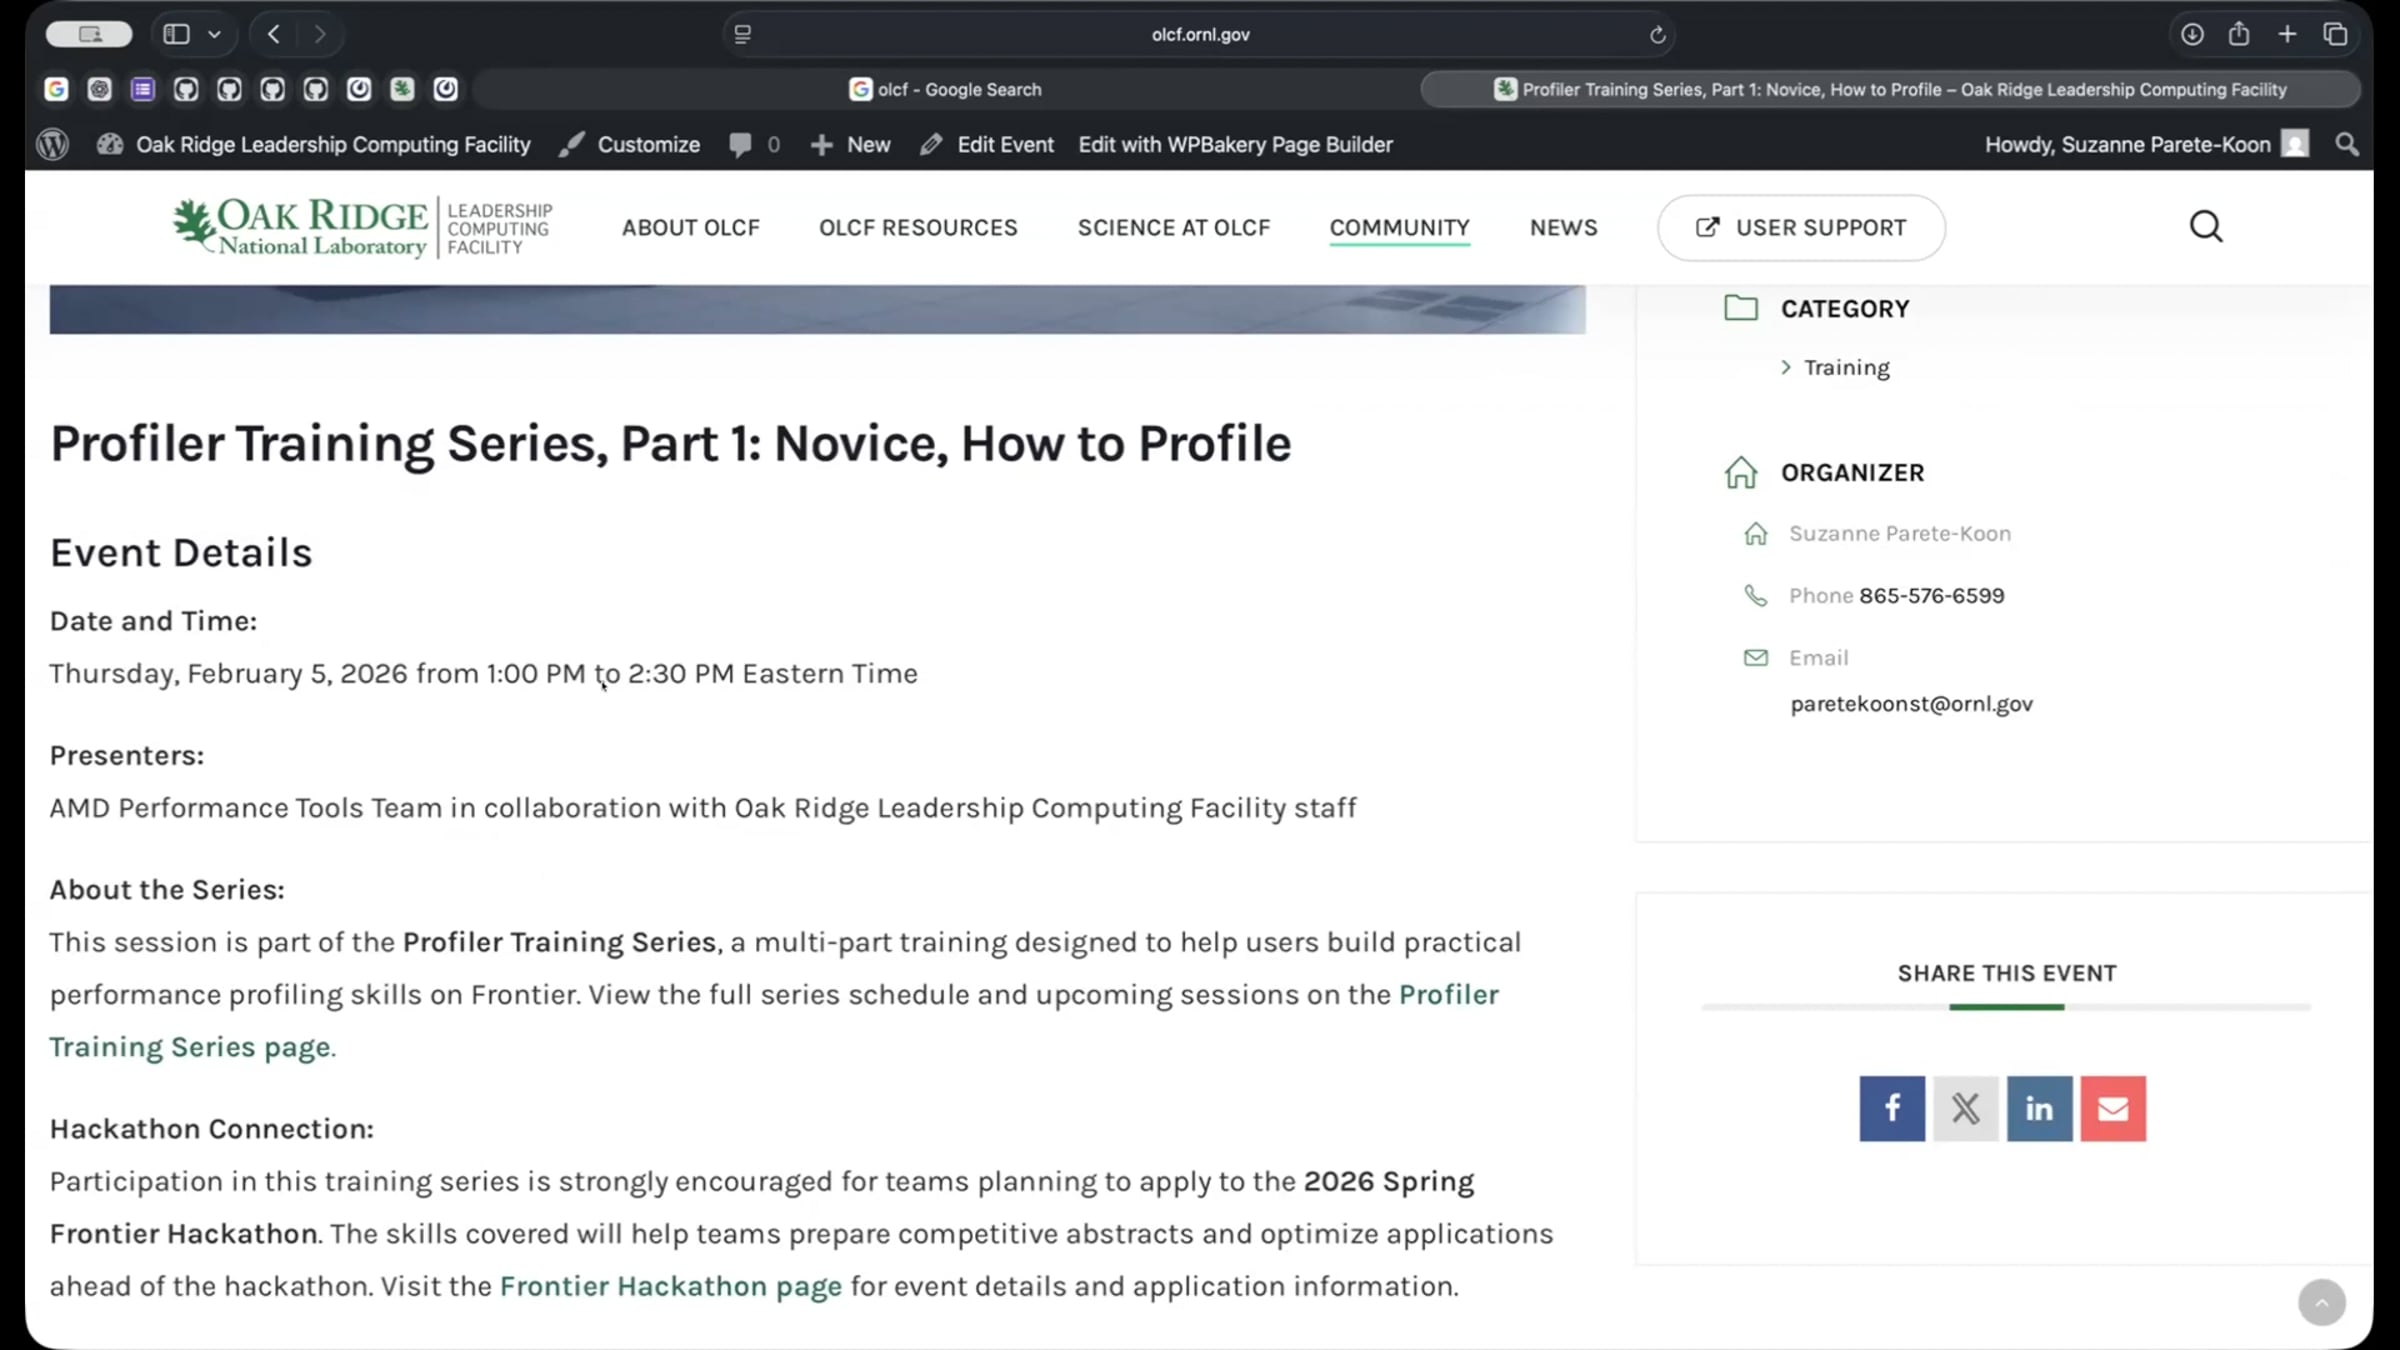This screenshot has height=1350, width=2400.
Task: Open the COMMUNITY nav menu
Action: point(1399,227)
